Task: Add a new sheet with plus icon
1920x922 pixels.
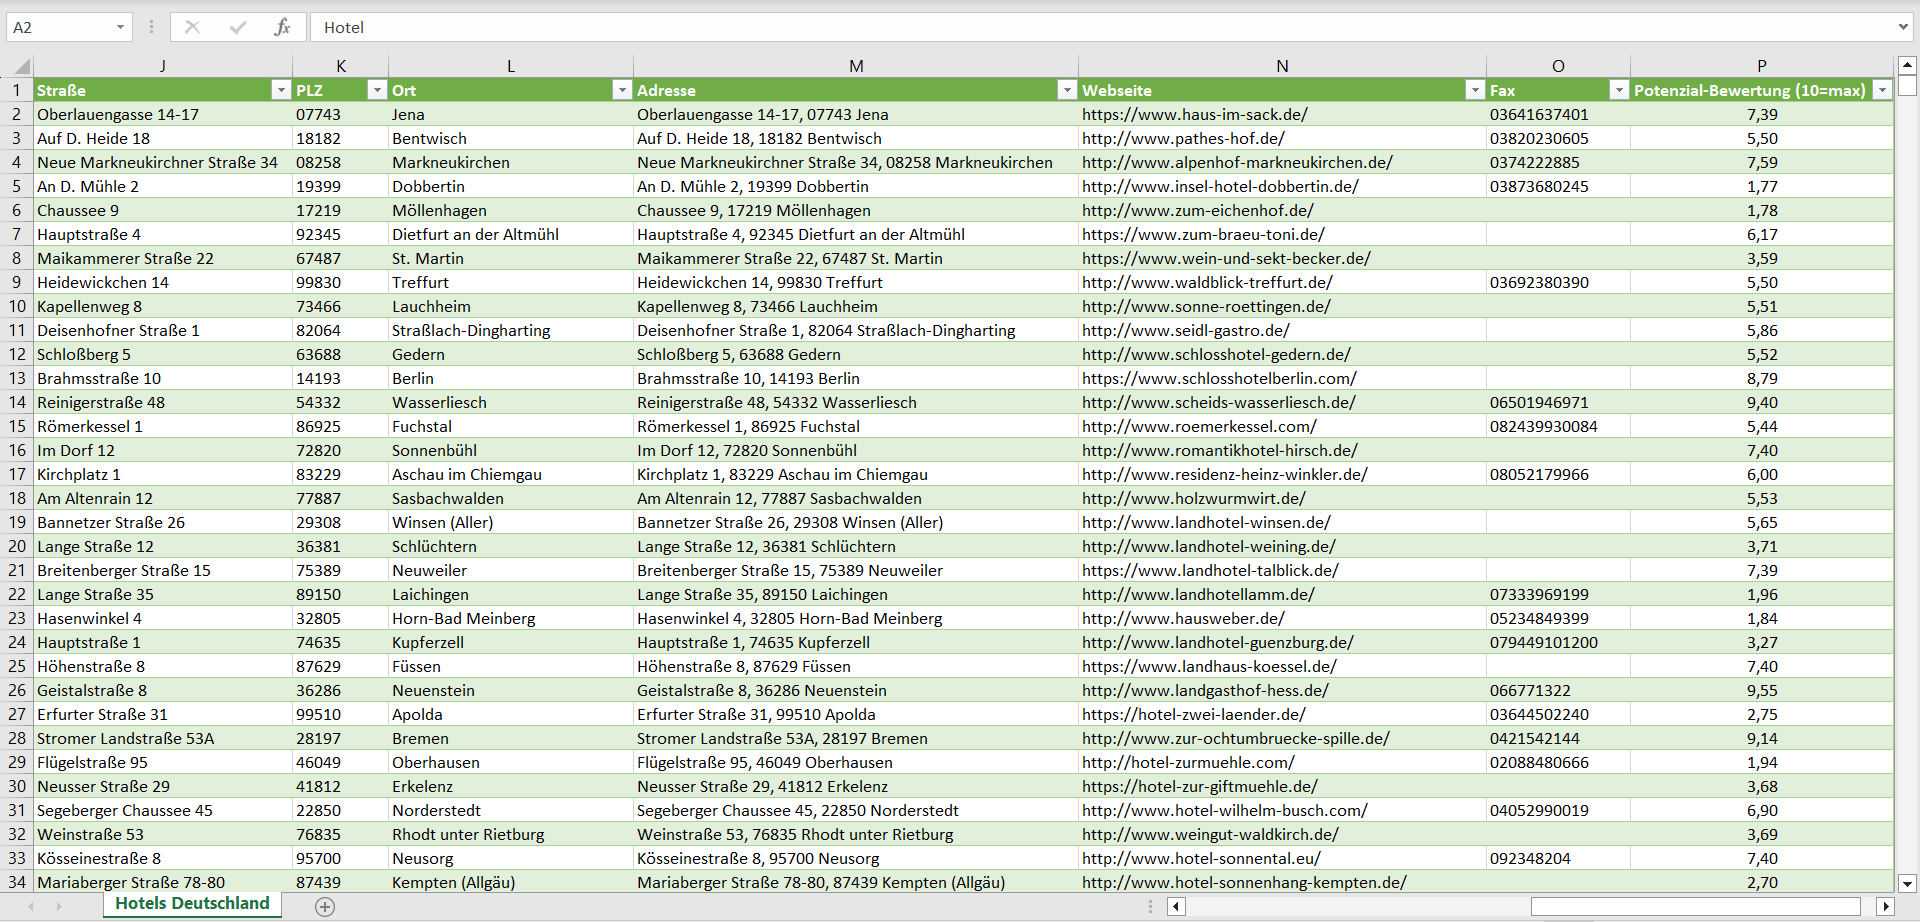Action: coord(325,906)
